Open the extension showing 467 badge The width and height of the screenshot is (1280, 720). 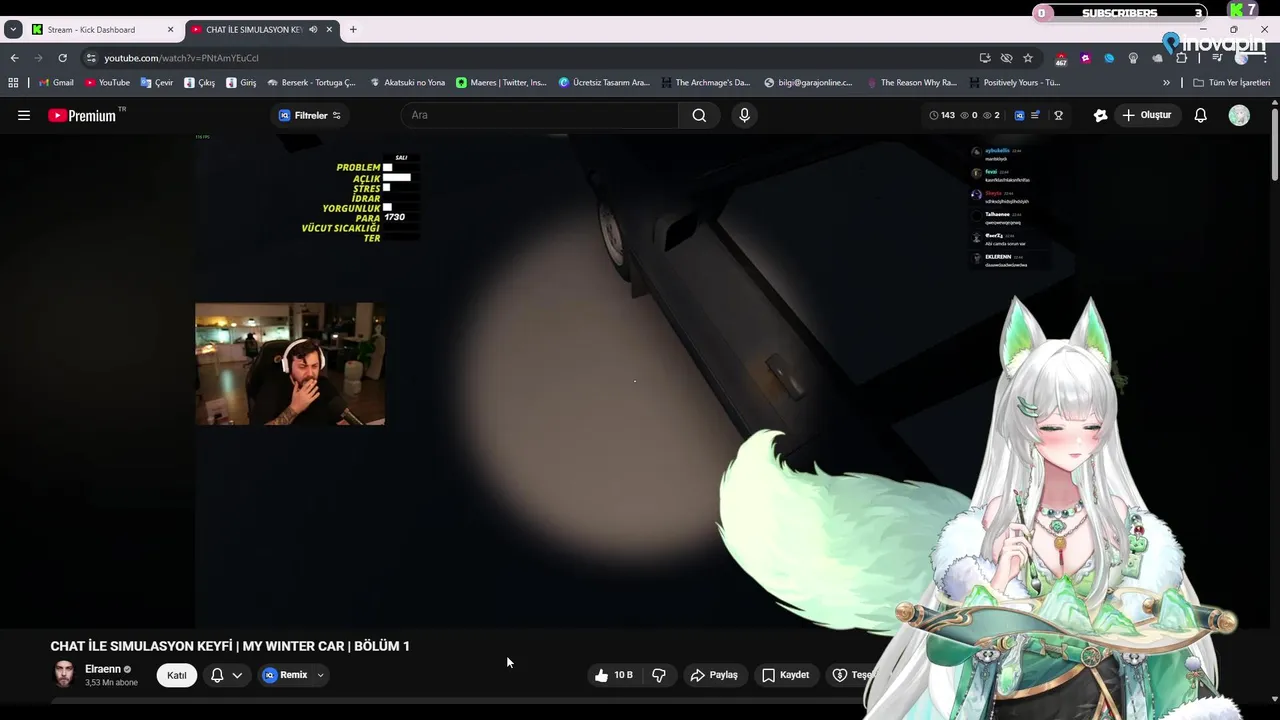coord(1061,58)
